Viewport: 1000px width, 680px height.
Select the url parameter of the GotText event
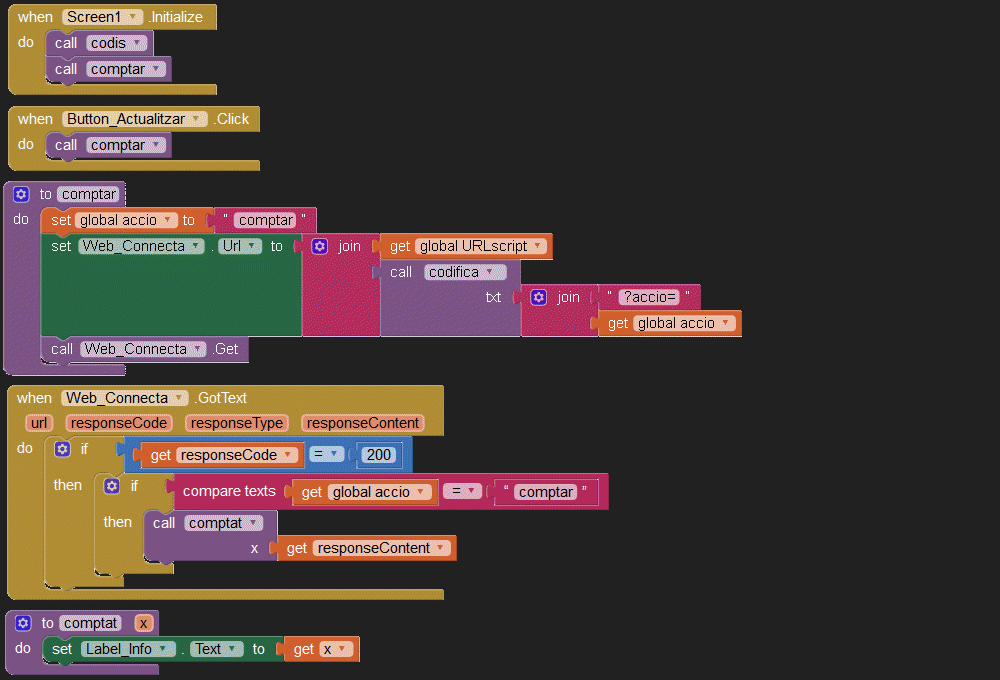(x=39, y=423)
